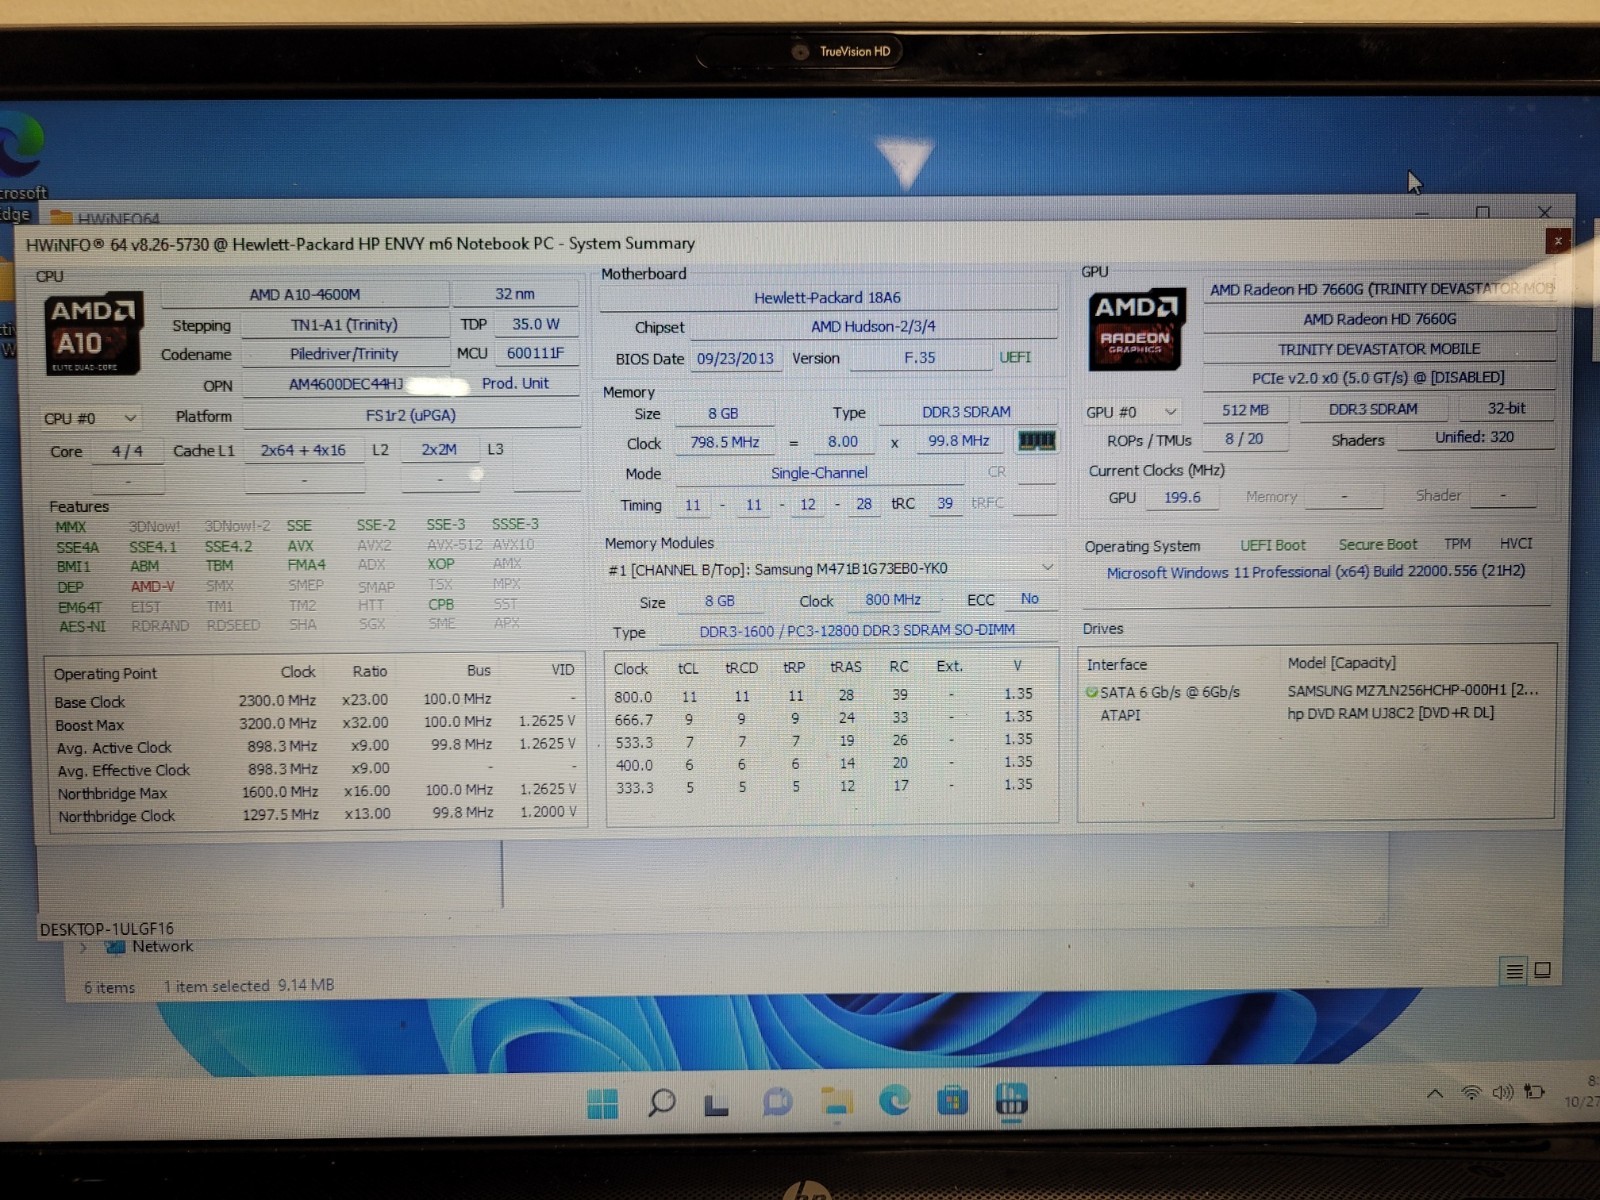1600x1200 pixels.
Task: Click the TDP 35.0 W value
Action: click(536, 324)
